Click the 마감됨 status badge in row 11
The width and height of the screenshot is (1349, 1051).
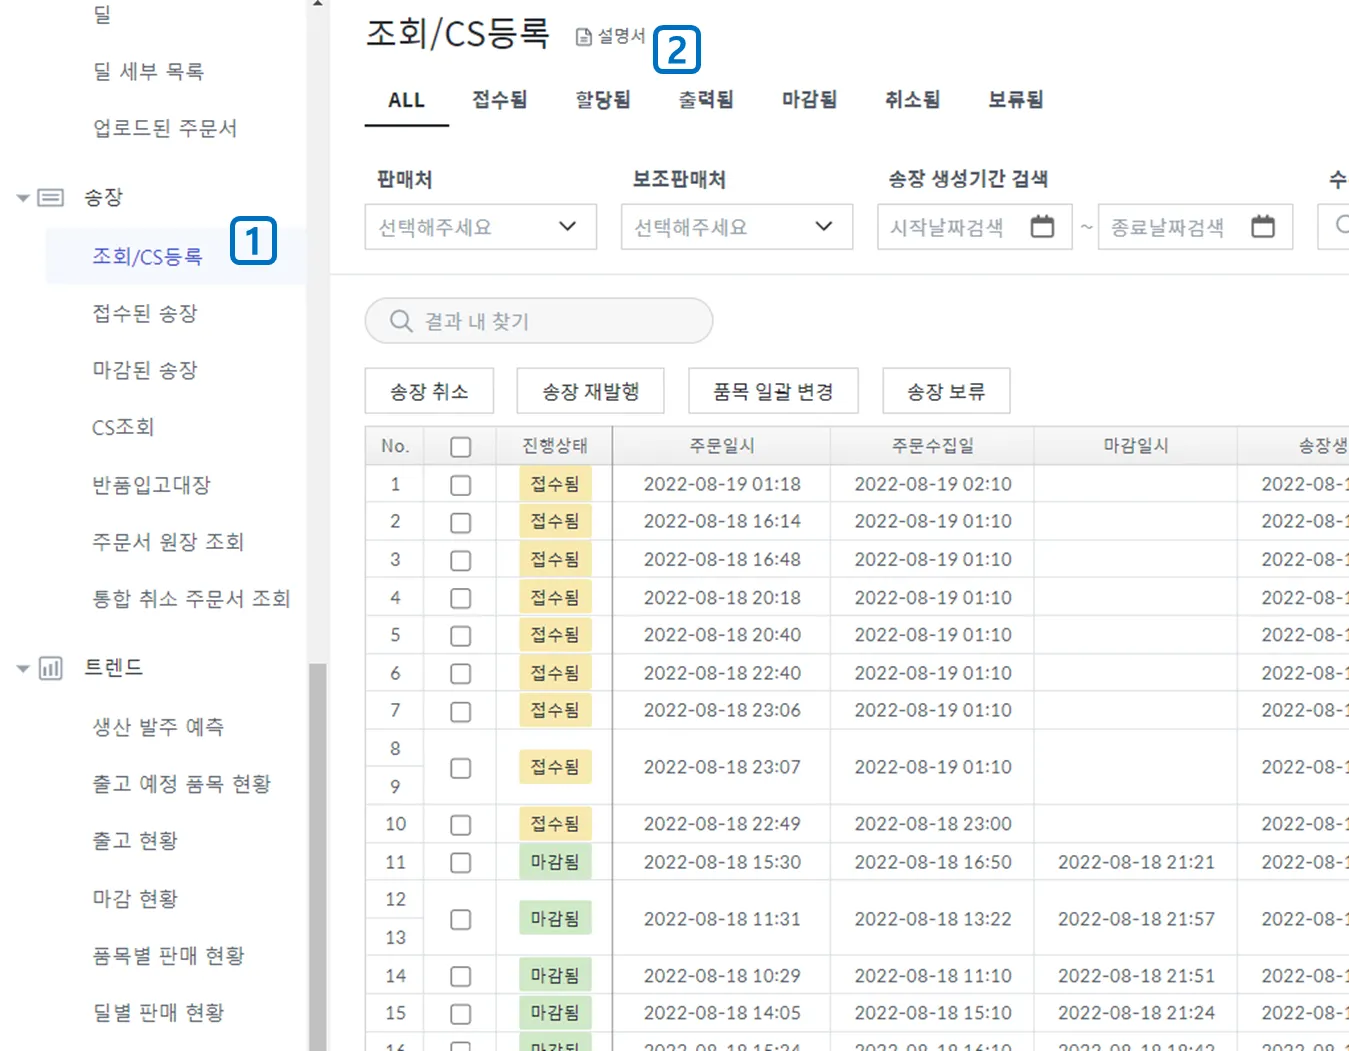tap(555, 862)
